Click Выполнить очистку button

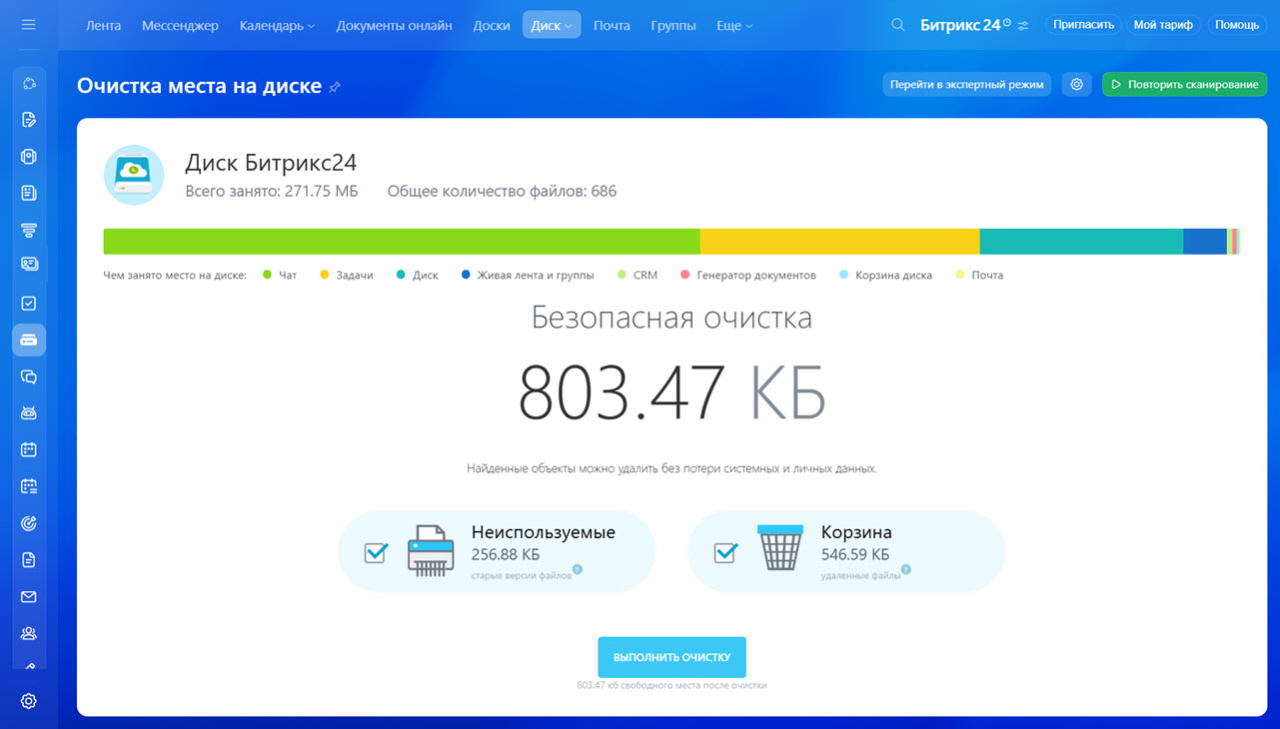pos(672,657)
